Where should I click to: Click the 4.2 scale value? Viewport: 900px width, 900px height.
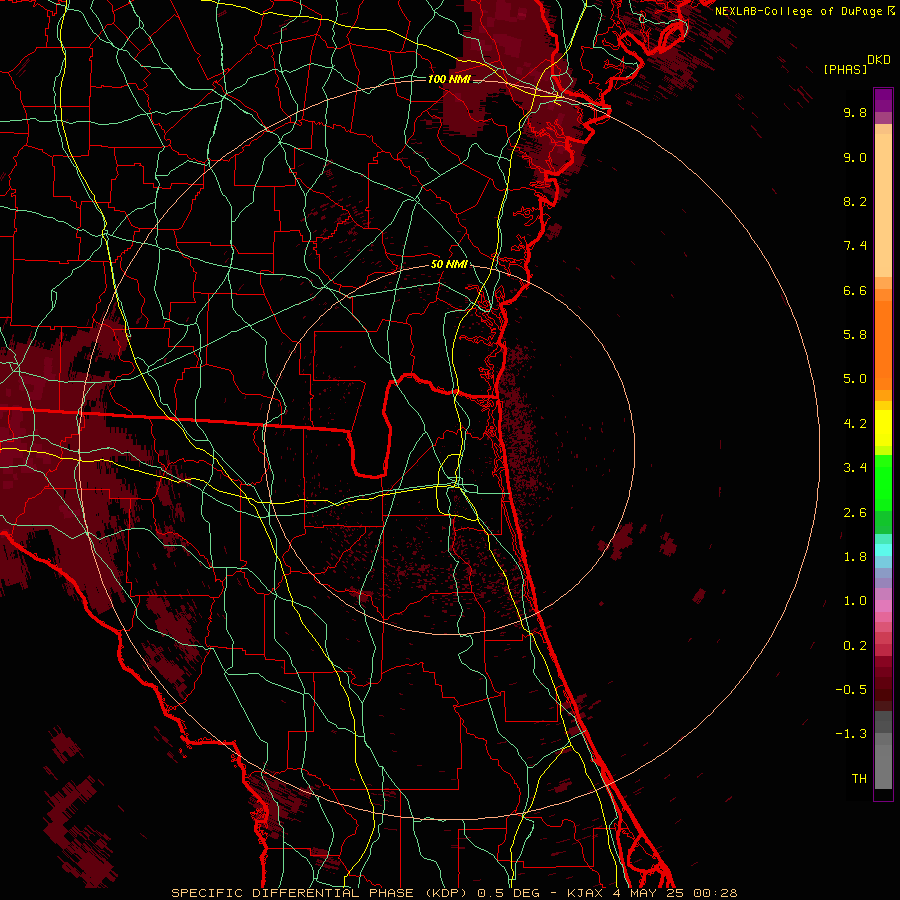(x=855, y=424)
